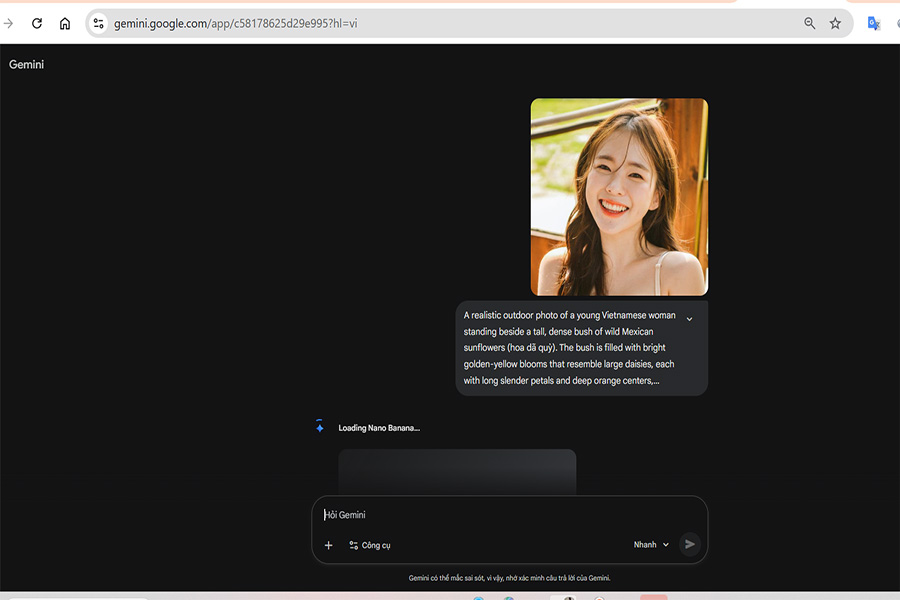The image size is (900, 600).
Task: Go to browser home page icon
Action: [x=65, y=23]
